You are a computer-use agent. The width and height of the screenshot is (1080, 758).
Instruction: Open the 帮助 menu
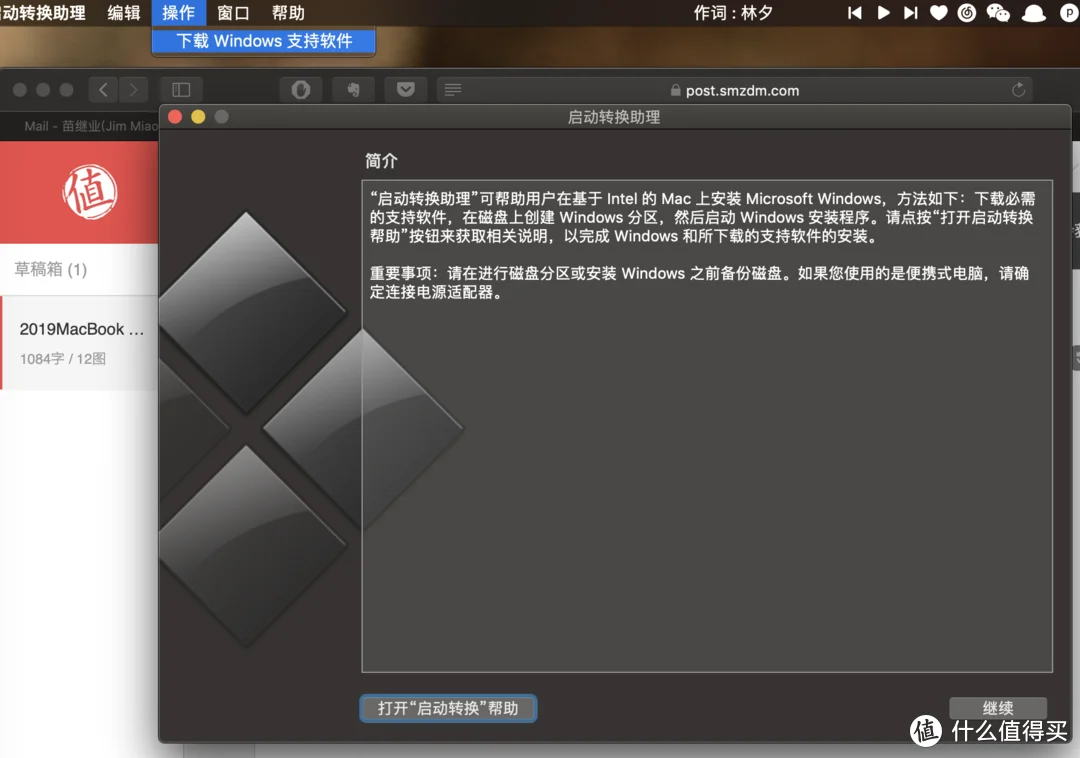coord(288,13)
